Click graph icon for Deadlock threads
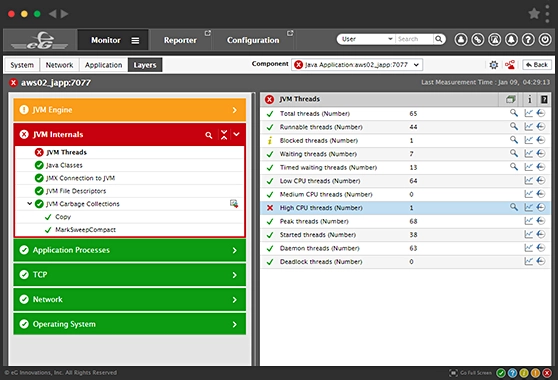The height and width of the screenshot is (380, 558). point(528,262)
